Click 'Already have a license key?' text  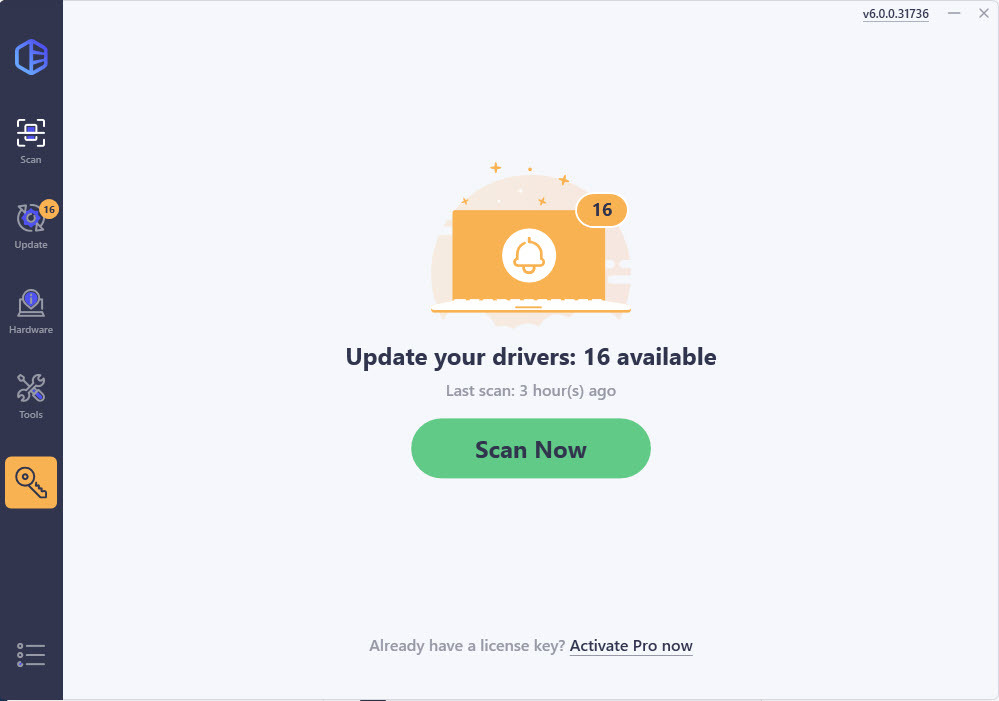[x=467, y=646]
